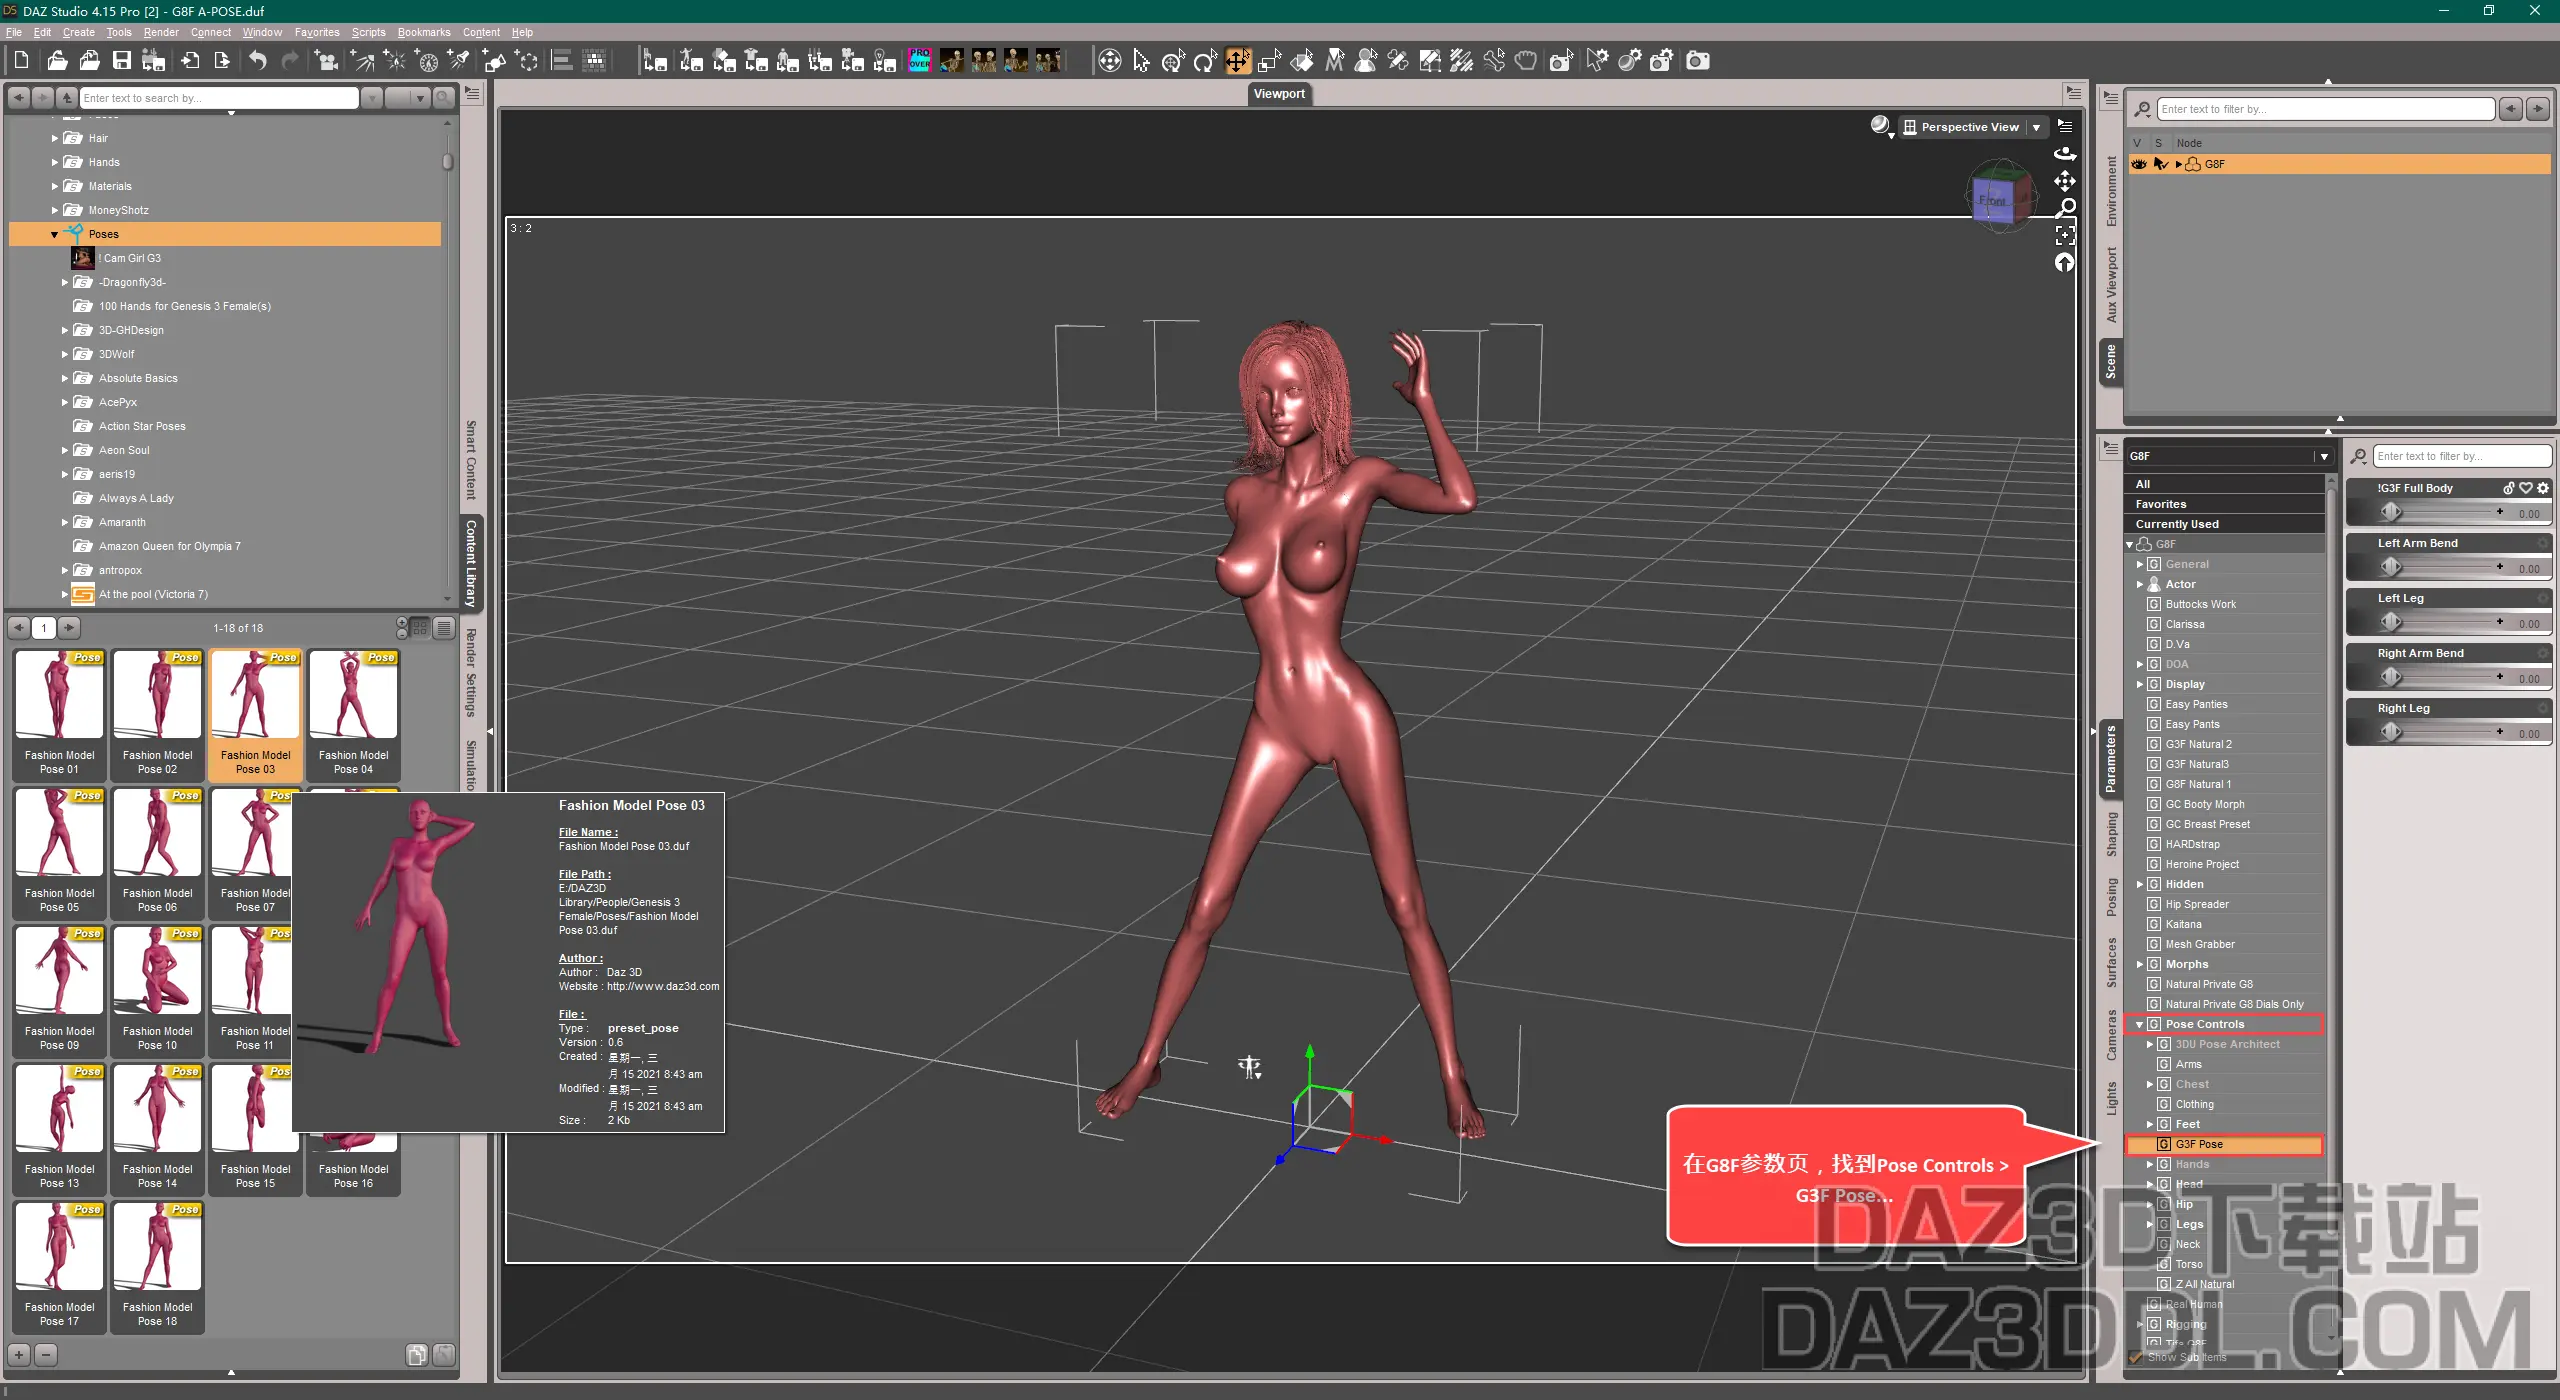This screenshot has height=1400, width=2560.
Task: Collapse the Pose Controls group
Action: 2139,1024
